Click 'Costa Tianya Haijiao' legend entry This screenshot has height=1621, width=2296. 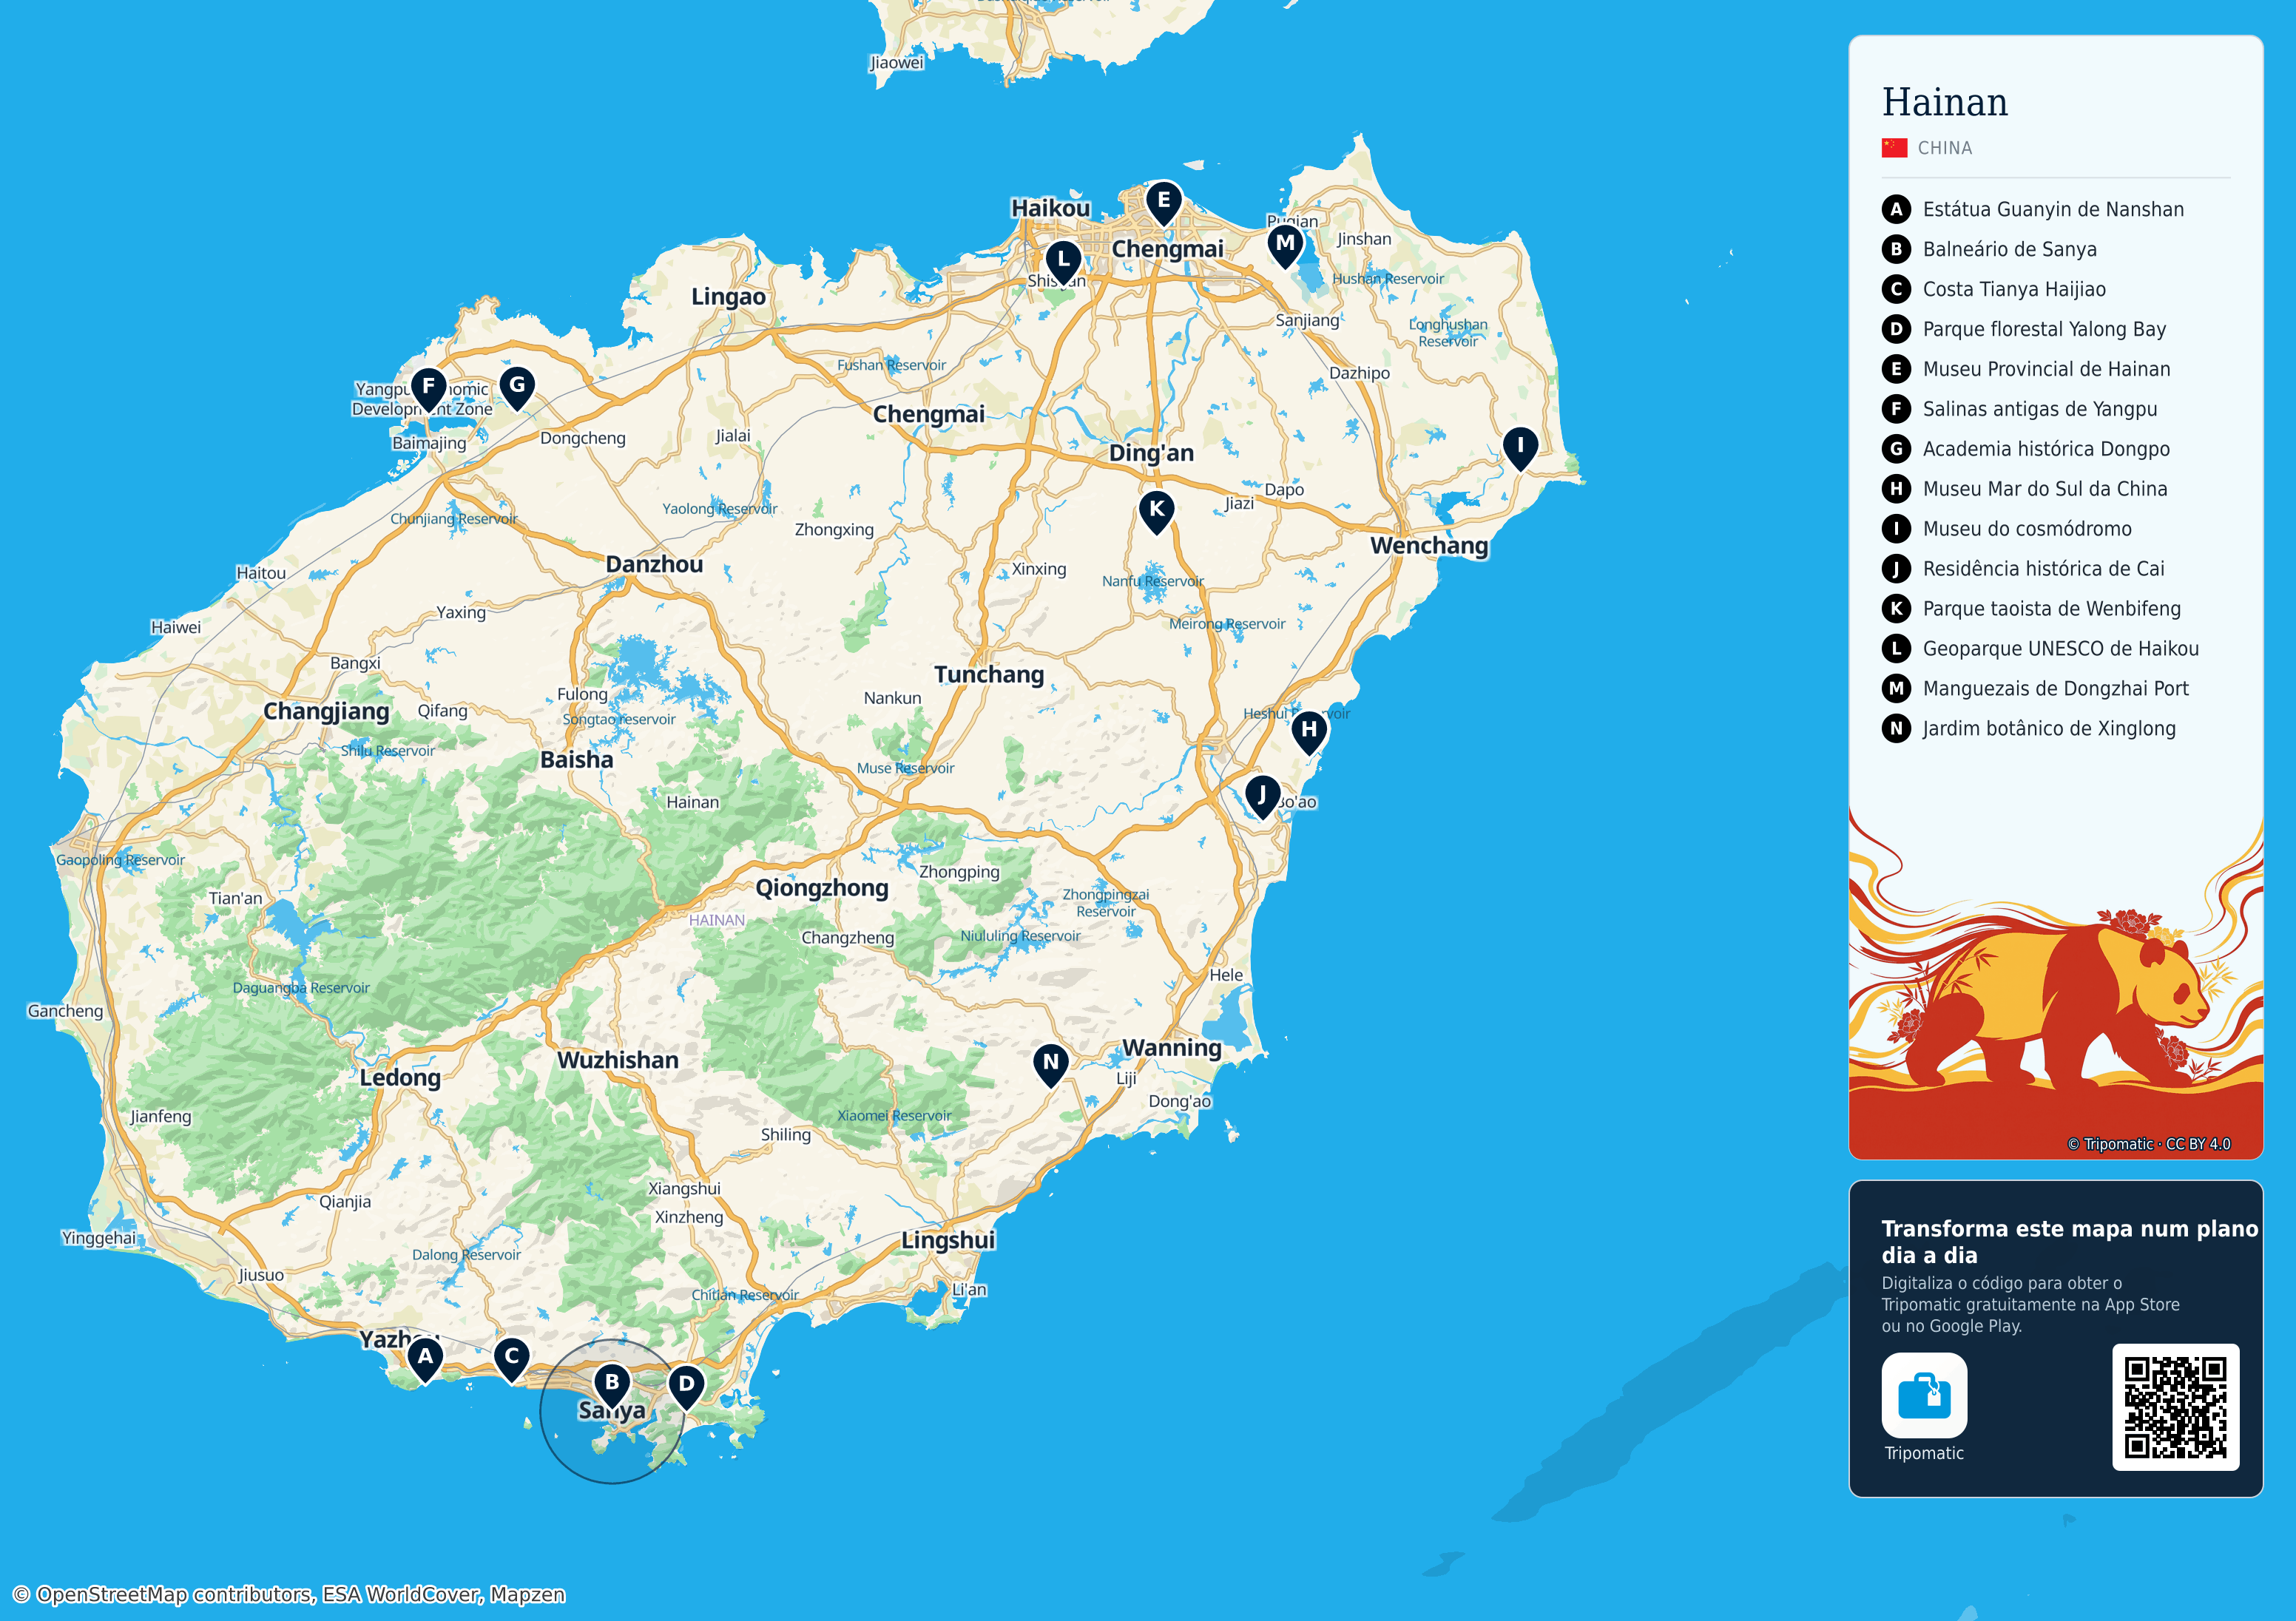pos(2014,289)
